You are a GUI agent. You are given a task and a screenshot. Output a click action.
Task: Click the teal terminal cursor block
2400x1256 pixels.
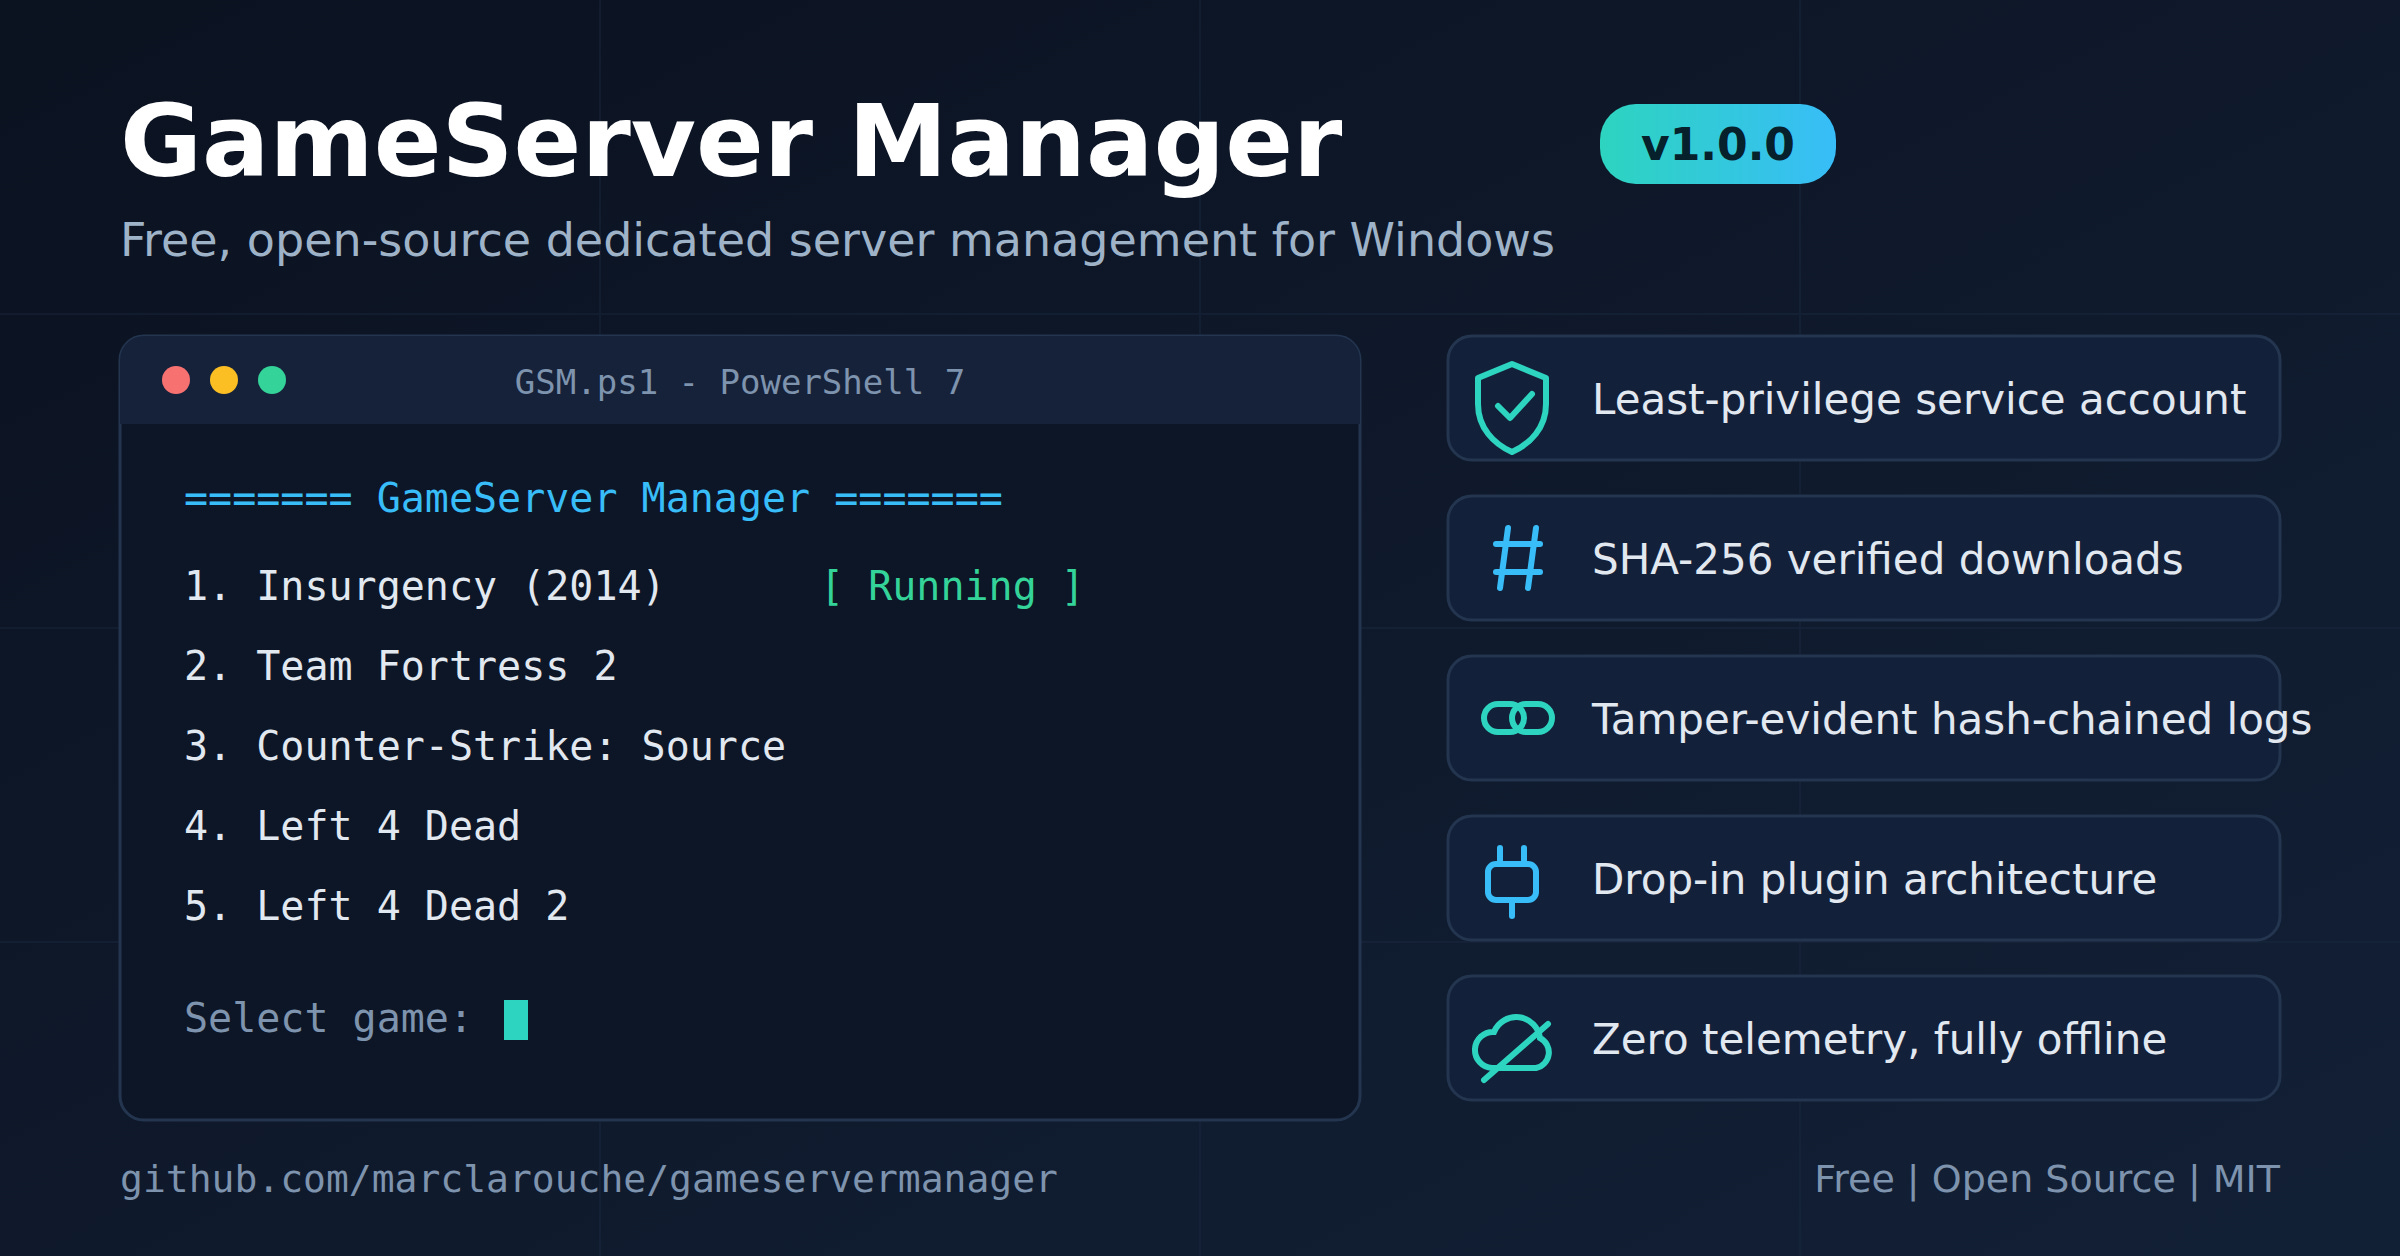tap(516, 1020)
